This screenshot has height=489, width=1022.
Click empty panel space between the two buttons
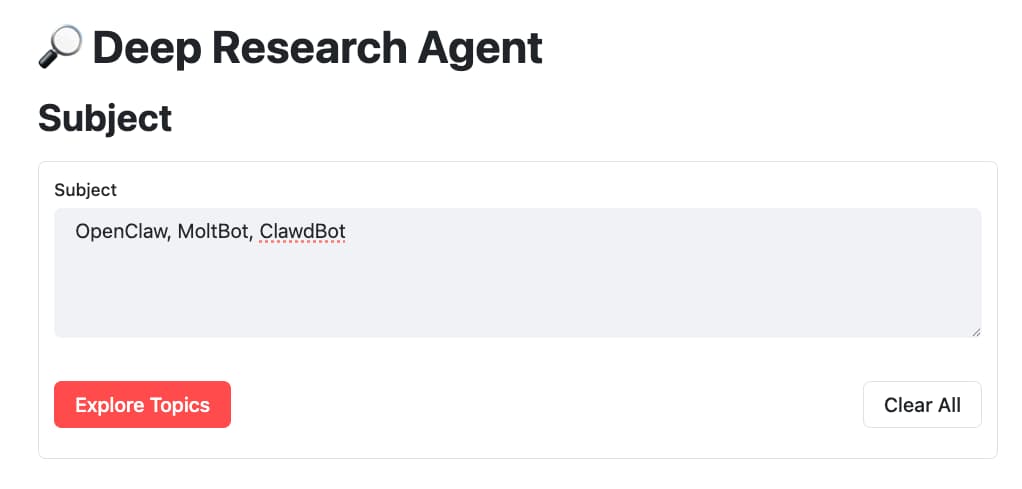click(545, 405)
